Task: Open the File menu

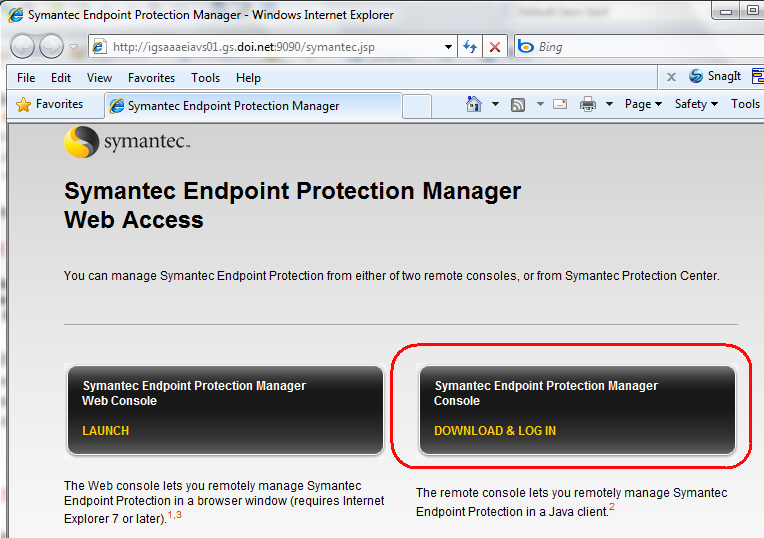Action: pos(26,78)
